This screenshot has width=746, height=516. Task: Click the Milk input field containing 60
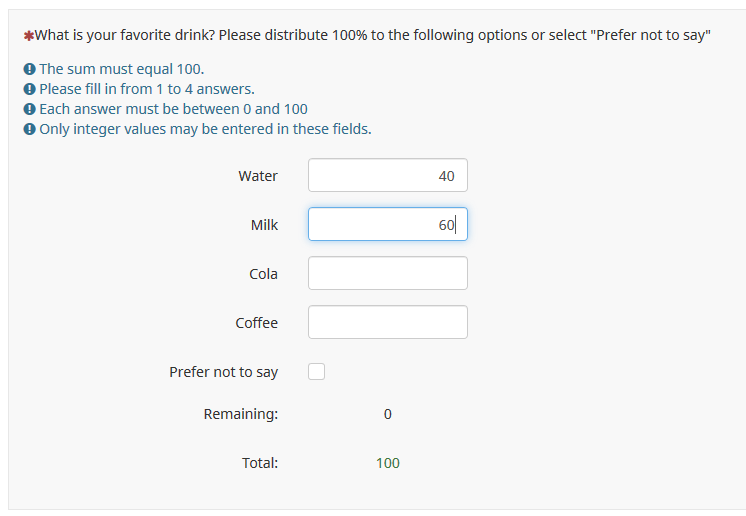point(387,225)
